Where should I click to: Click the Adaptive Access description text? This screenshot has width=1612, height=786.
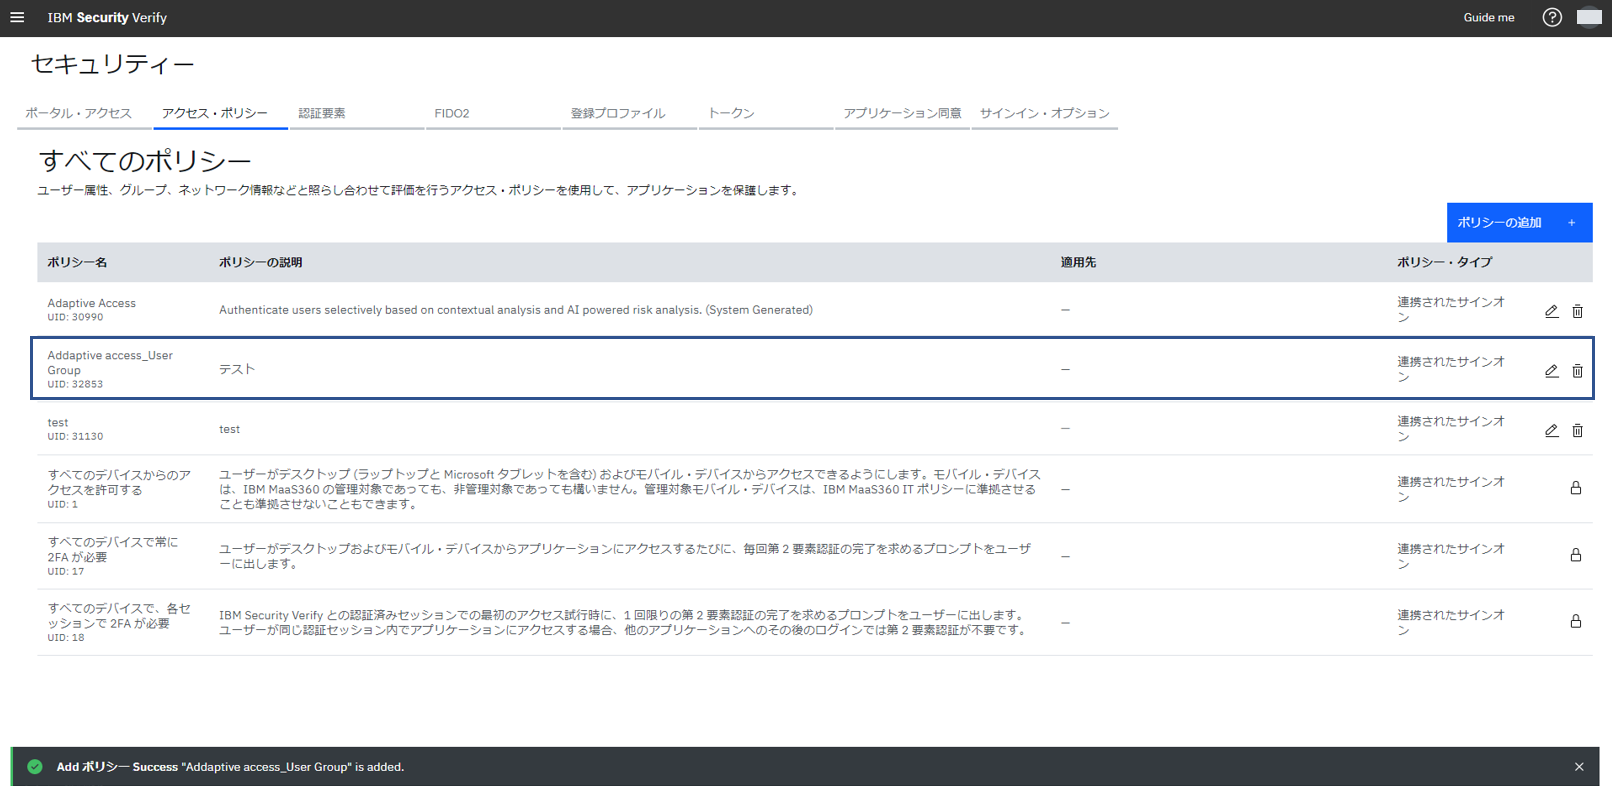[x=516, y=310]
